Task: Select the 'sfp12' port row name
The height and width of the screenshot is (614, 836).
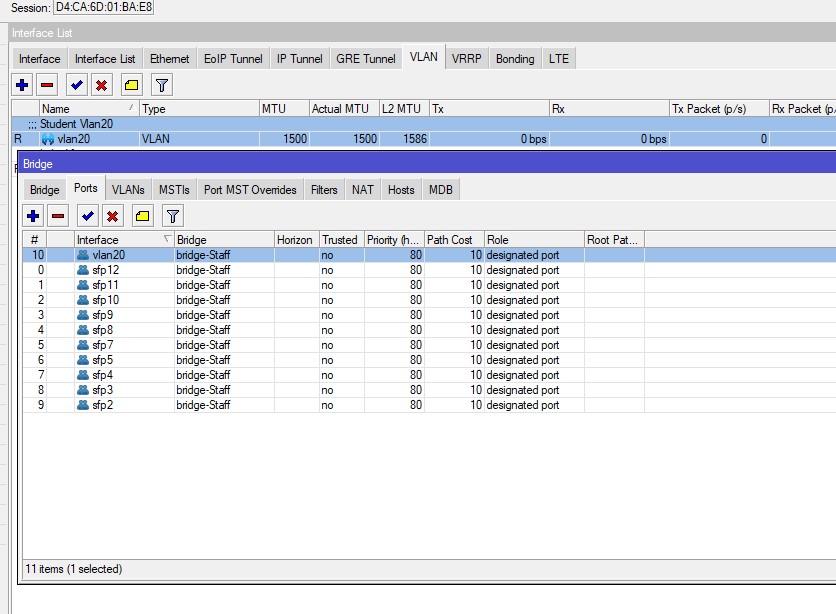Action: click(x=106, y=270)
